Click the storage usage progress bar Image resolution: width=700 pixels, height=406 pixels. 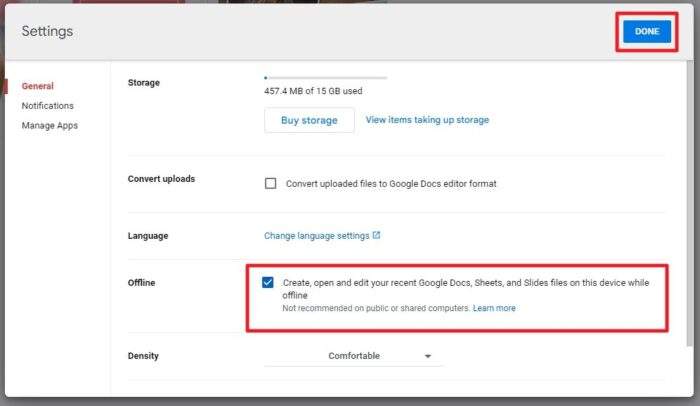tap(325, 78)
